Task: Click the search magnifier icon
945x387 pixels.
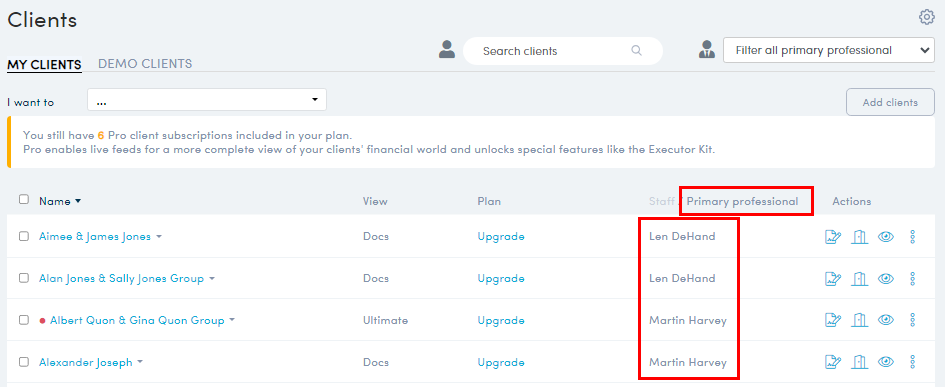Action: pyautogui.click(x=636, y=51)
